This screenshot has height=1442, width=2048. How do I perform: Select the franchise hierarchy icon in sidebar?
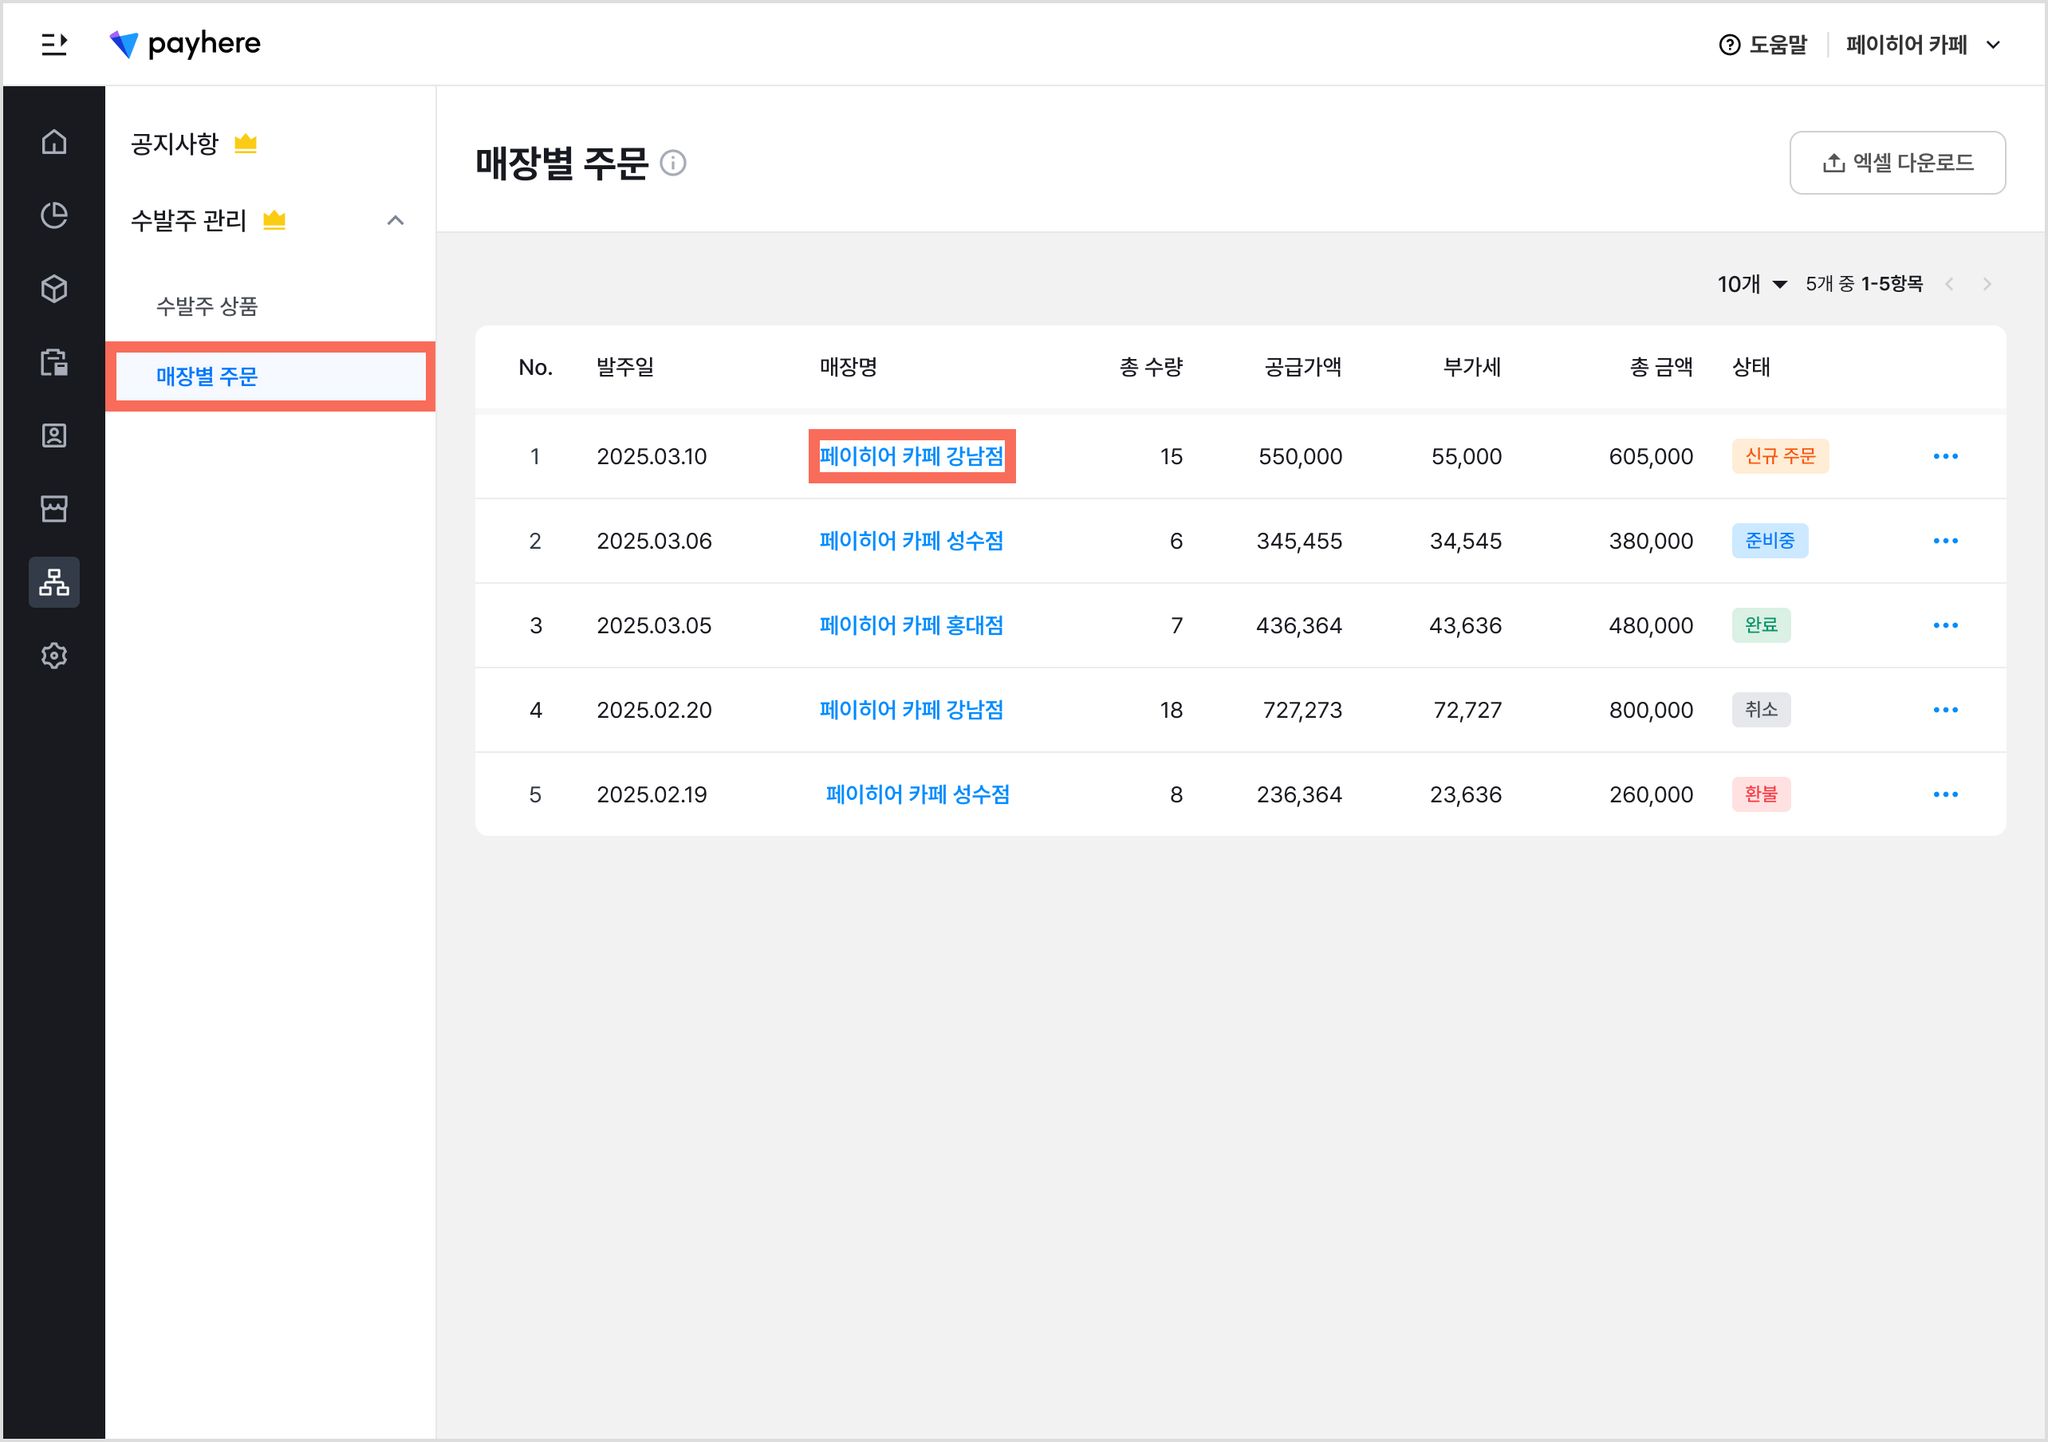(x=54, y=582)
